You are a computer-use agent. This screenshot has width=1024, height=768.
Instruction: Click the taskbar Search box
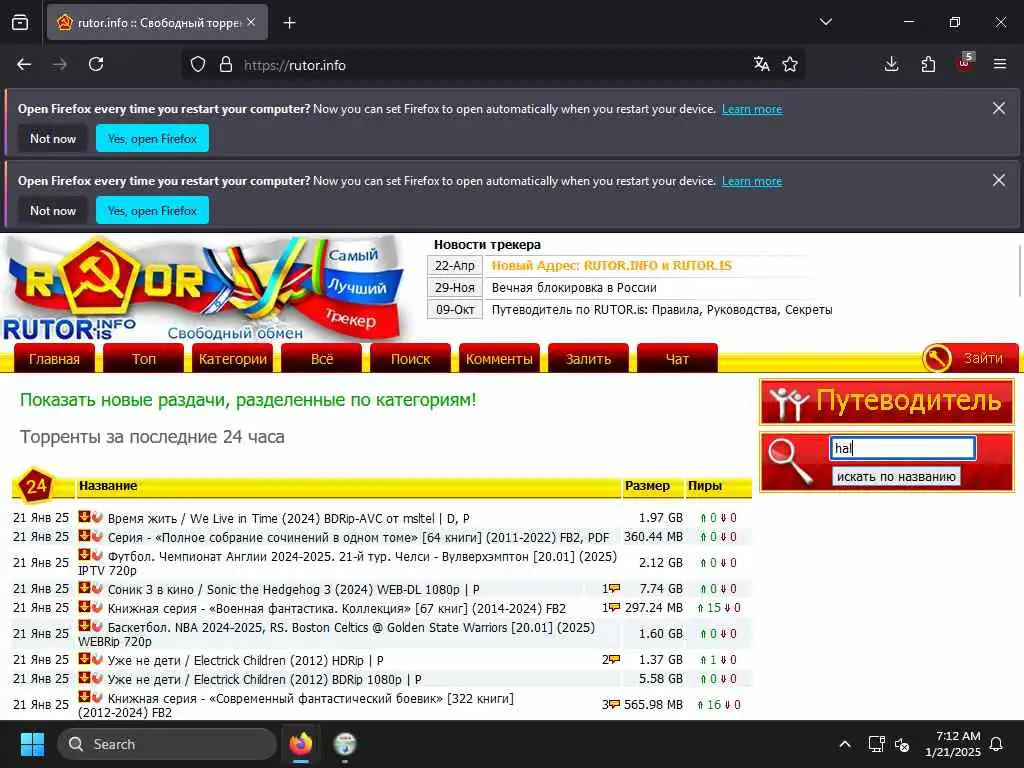[x=167, y=744]
